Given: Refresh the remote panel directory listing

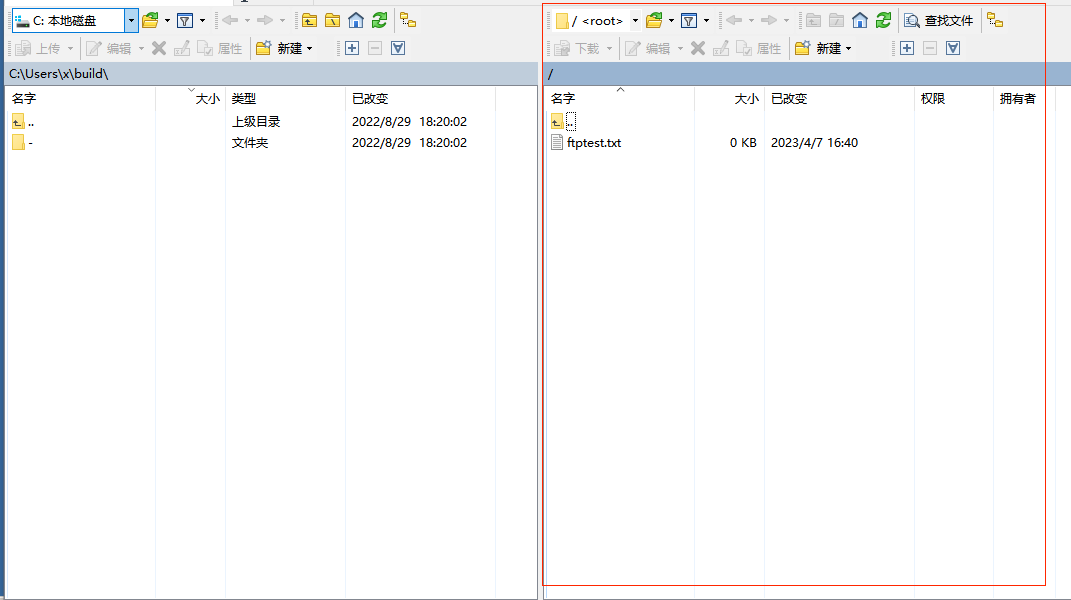Looking at the screenshot, I should coord(883,20).
